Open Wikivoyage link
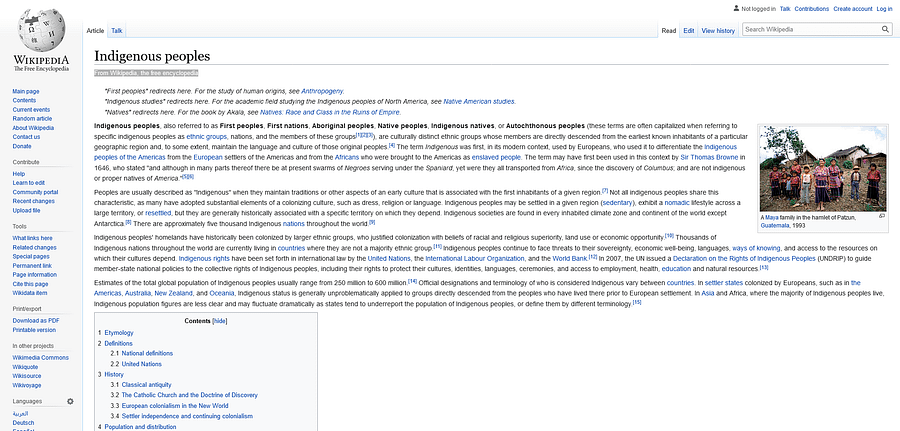 [27, 385]
